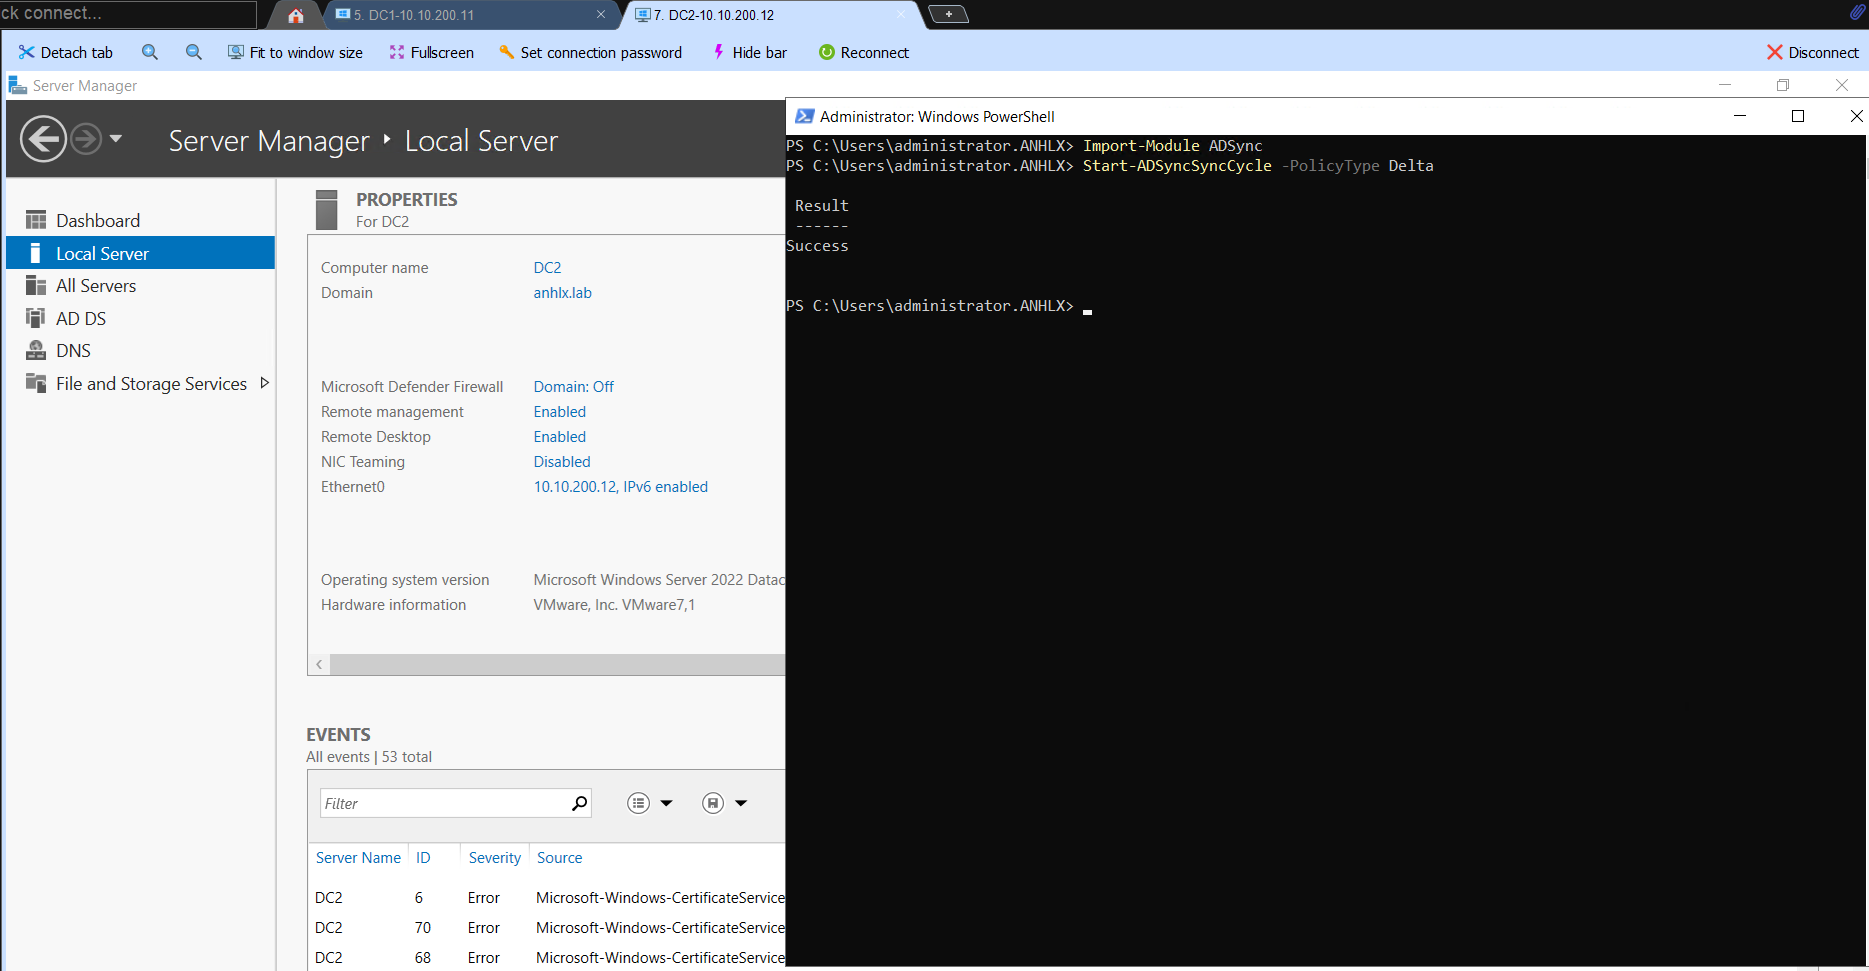This screenshot has width=1869, height=971.
Task: Select event row with ID 70
Action: pos(547,928)
